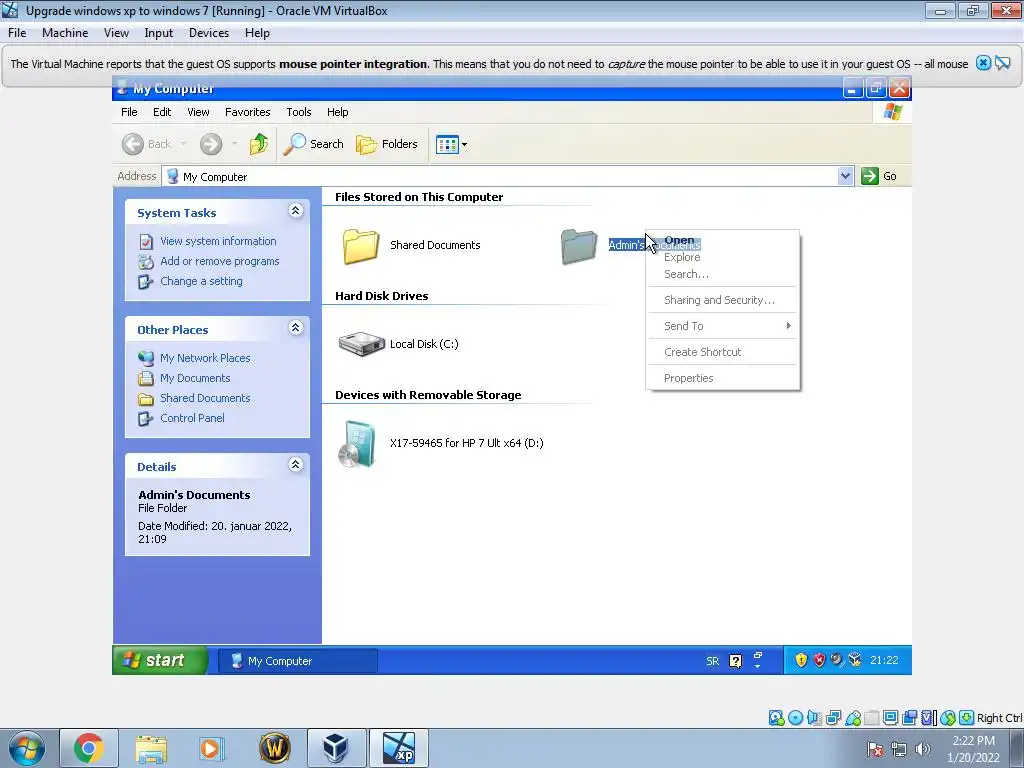This screenshot has height=768, width=1024.
Task: Open Chrome from host taskbar
Action: [89, 748]
